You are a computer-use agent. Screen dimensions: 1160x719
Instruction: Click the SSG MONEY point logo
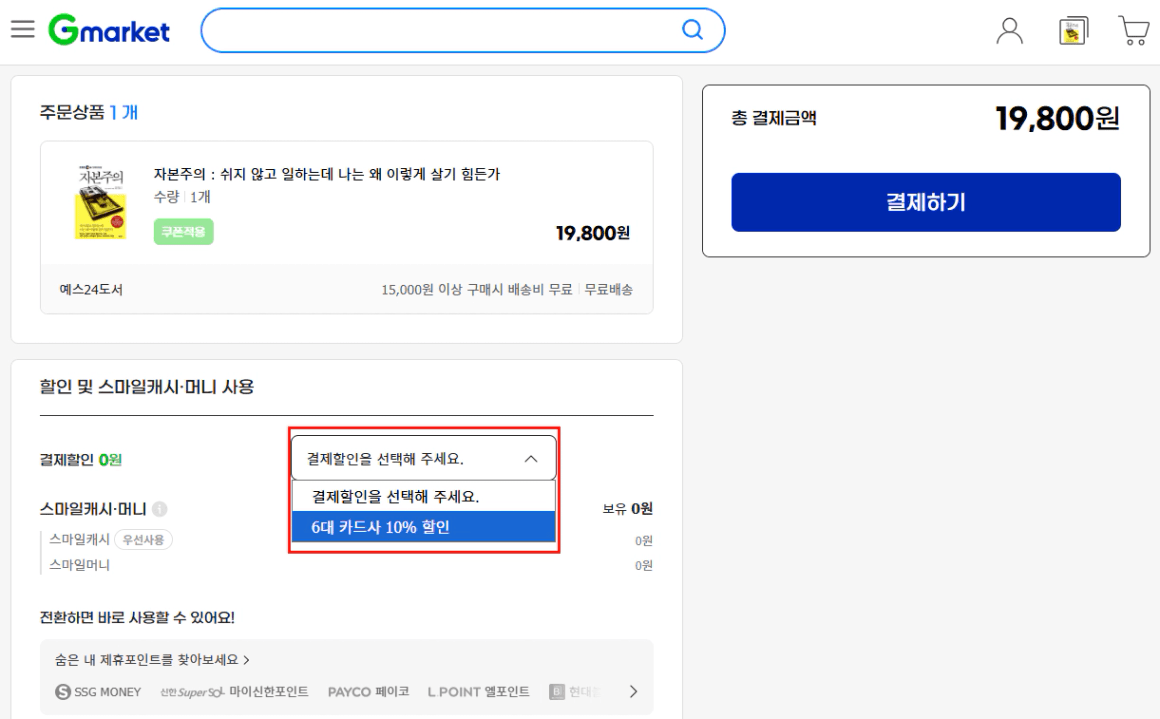(x=99, y=691)
